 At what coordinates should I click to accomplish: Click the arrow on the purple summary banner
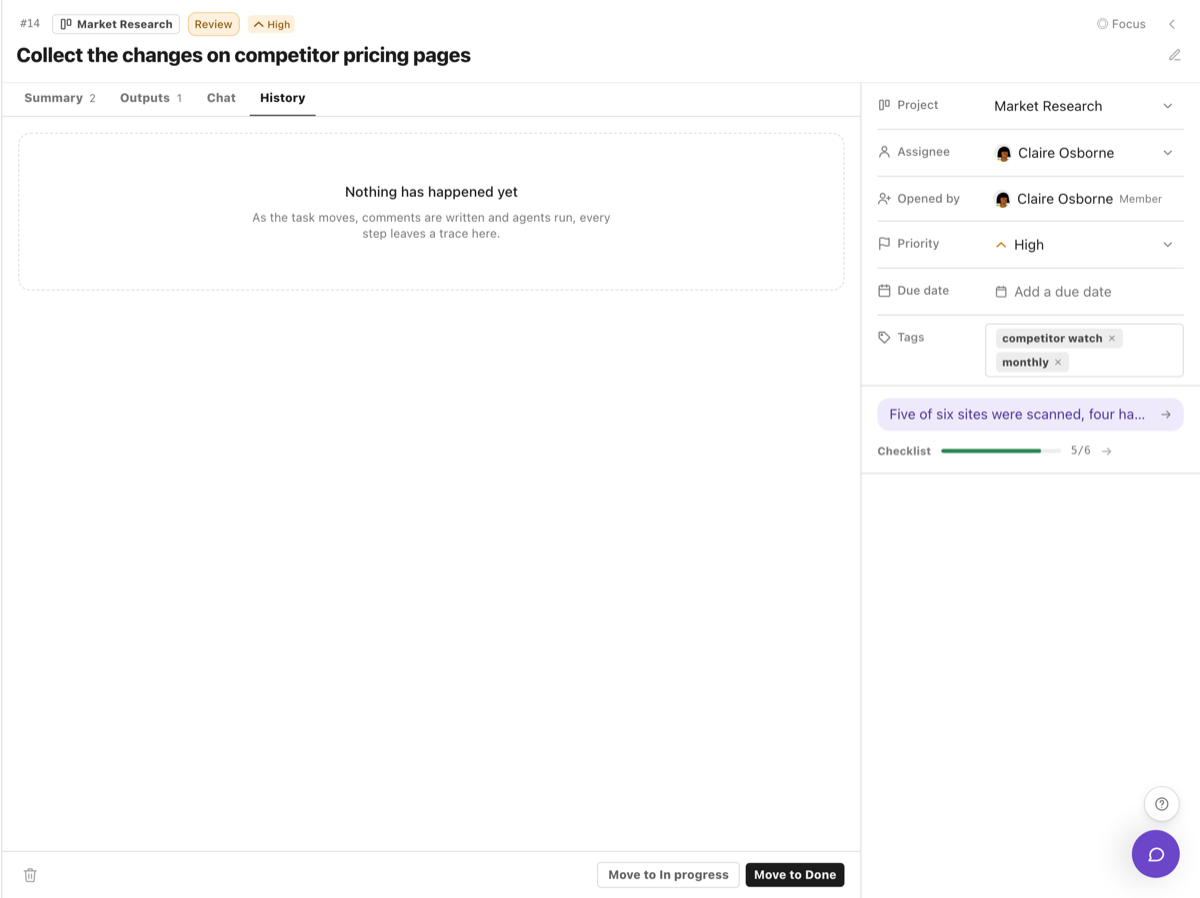pos(1166,414)
